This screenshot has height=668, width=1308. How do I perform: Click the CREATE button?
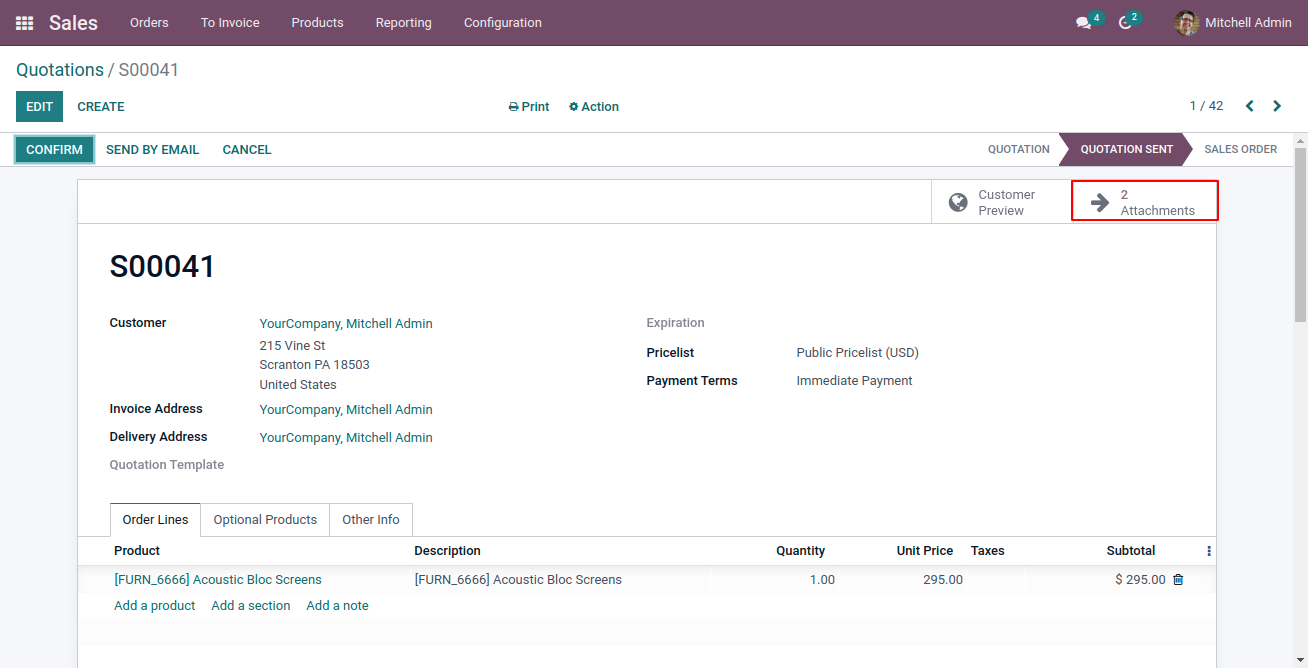coord(101,107)
